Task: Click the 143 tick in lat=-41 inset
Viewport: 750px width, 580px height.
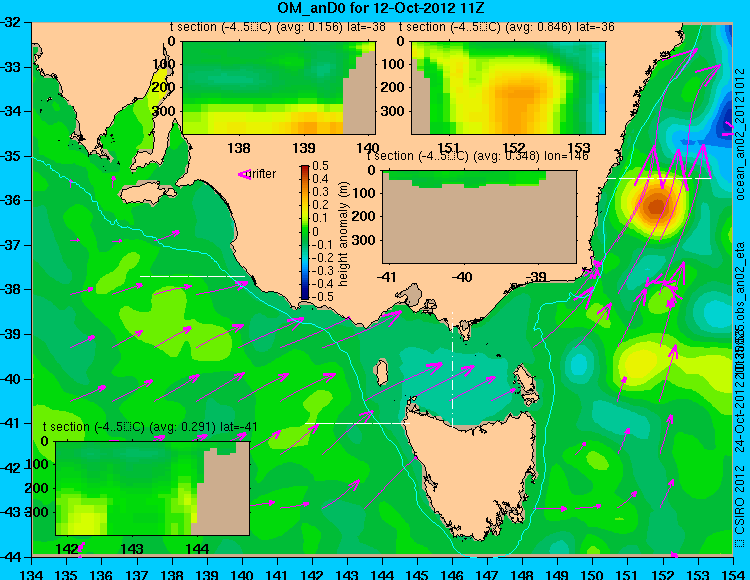Action: pos(132,549)
